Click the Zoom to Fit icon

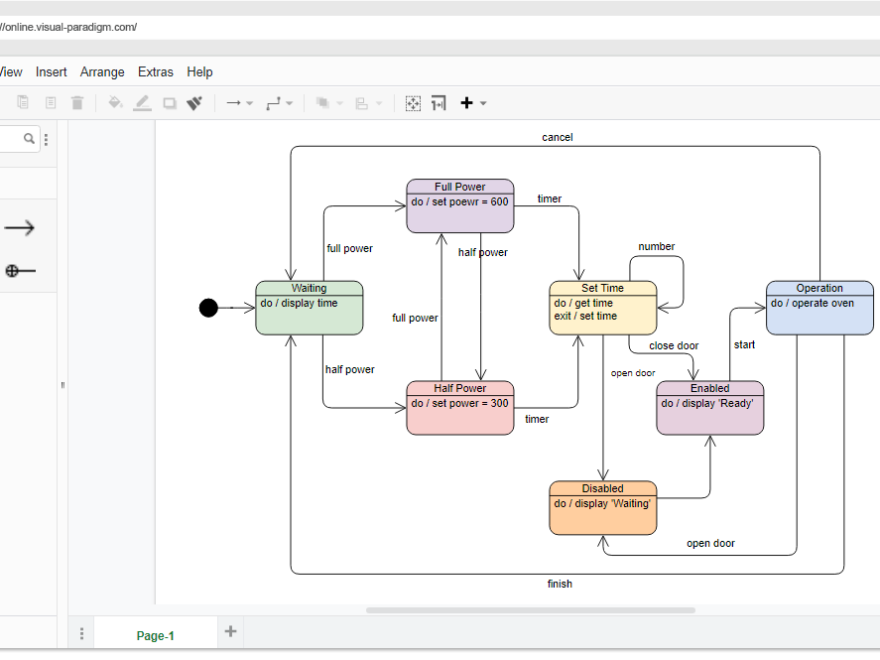click(413, 103)
